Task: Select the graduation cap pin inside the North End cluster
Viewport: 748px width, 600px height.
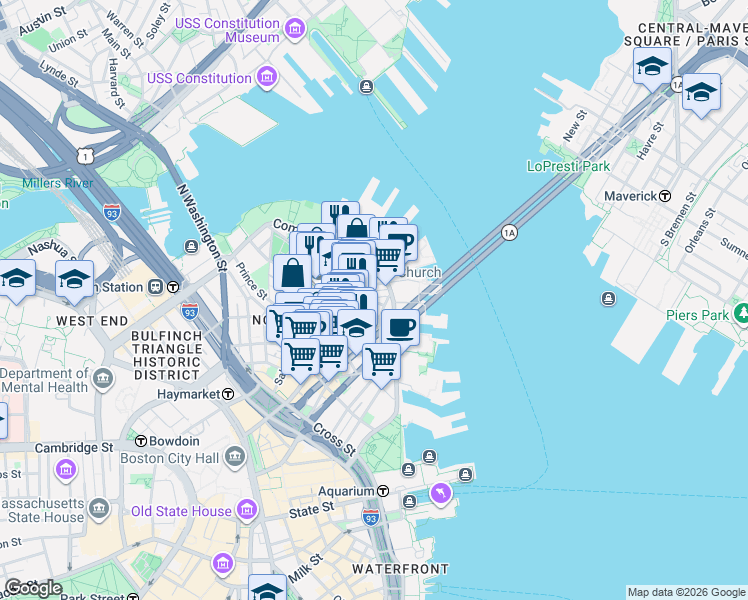Action: coord(358,329)
